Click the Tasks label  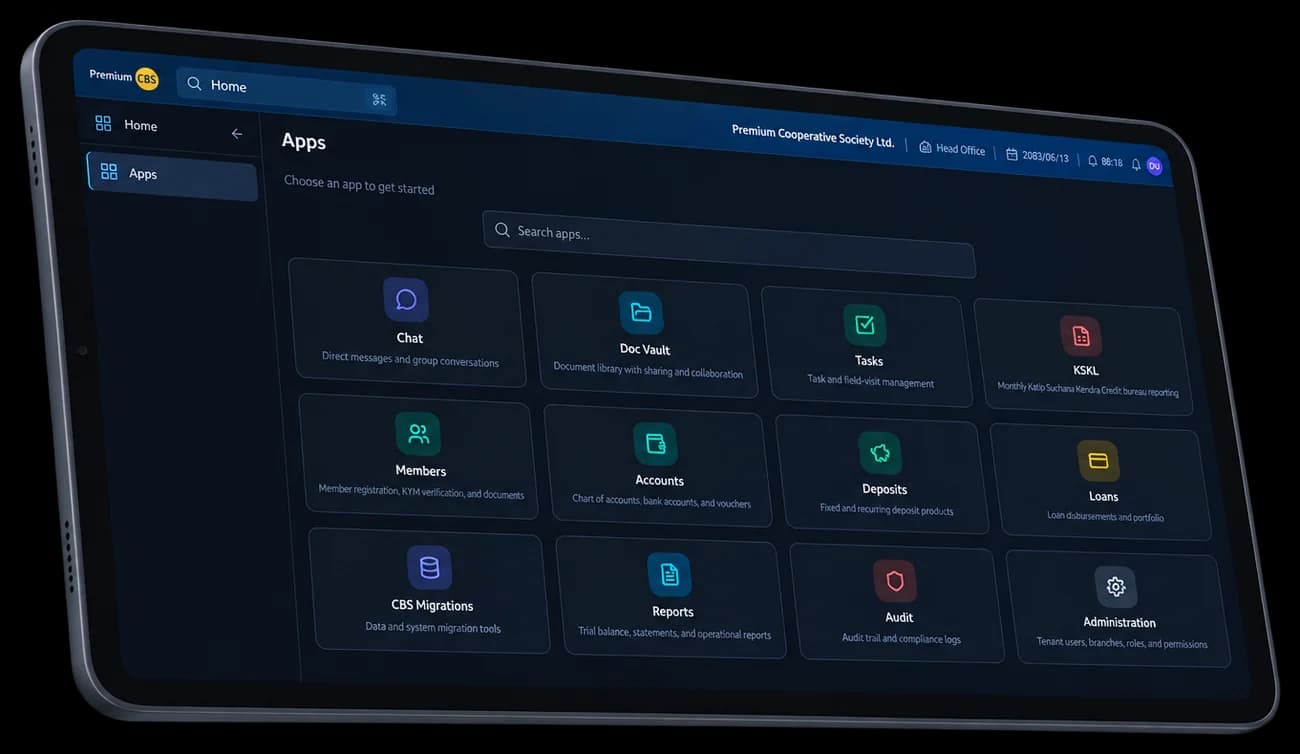tap(869, 360)
